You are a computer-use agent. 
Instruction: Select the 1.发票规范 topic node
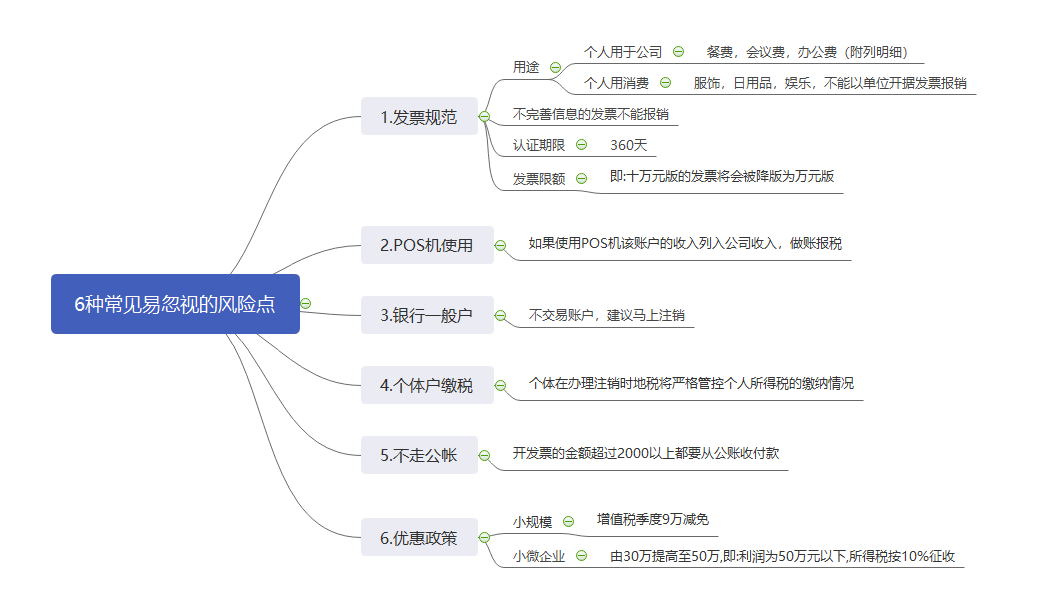point(419,117)
